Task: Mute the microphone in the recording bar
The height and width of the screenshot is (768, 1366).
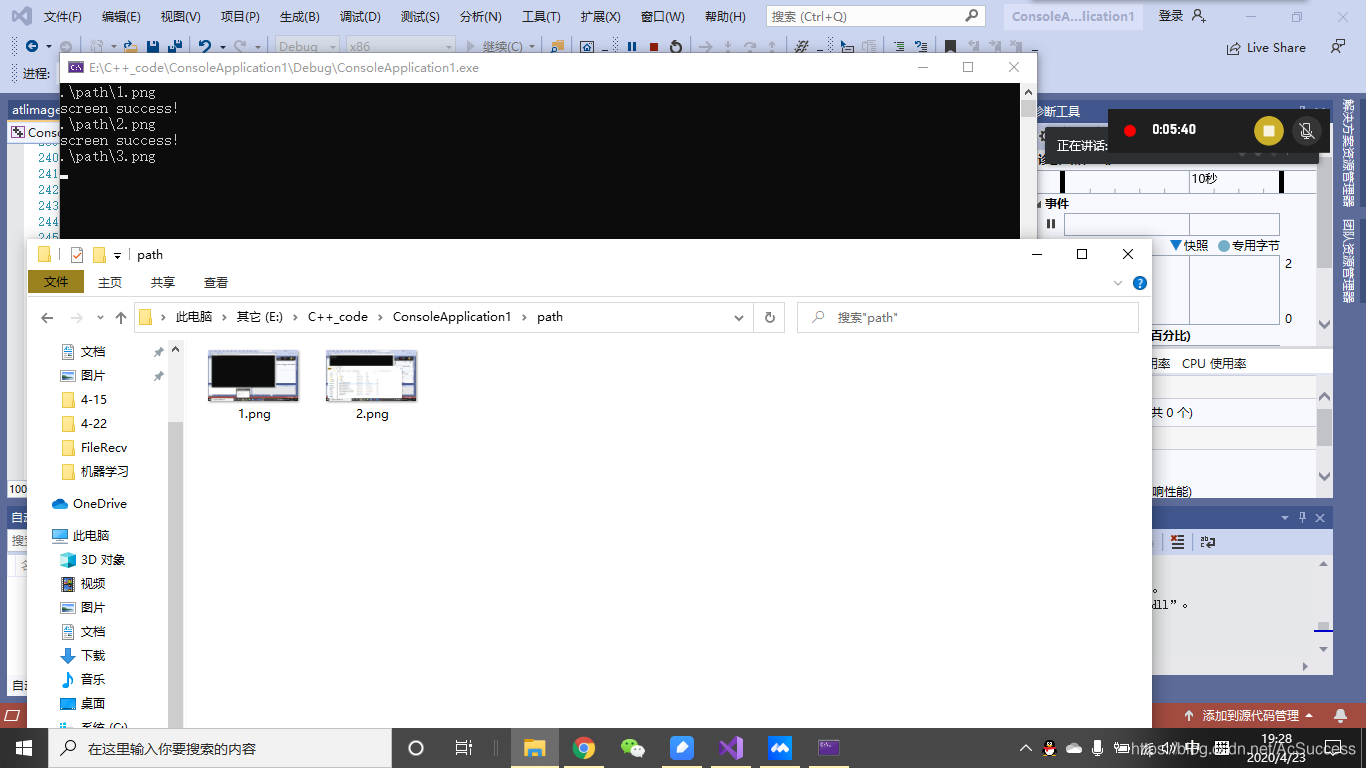Action: [x=1306, y=130]
